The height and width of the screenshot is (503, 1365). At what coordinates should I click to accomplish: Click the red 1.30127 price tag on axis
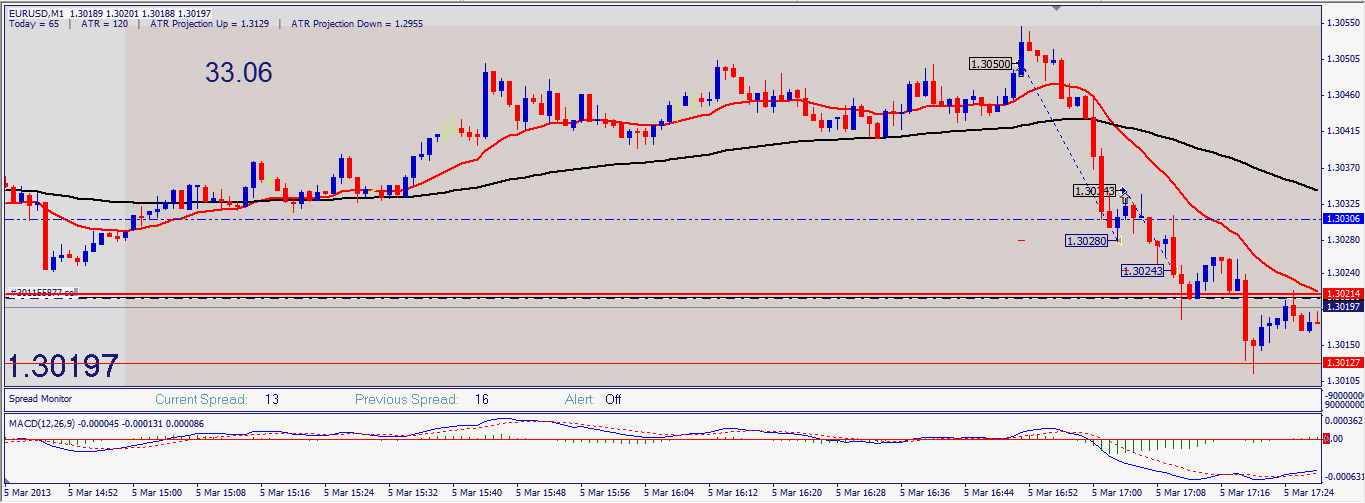pos(1342,362)
